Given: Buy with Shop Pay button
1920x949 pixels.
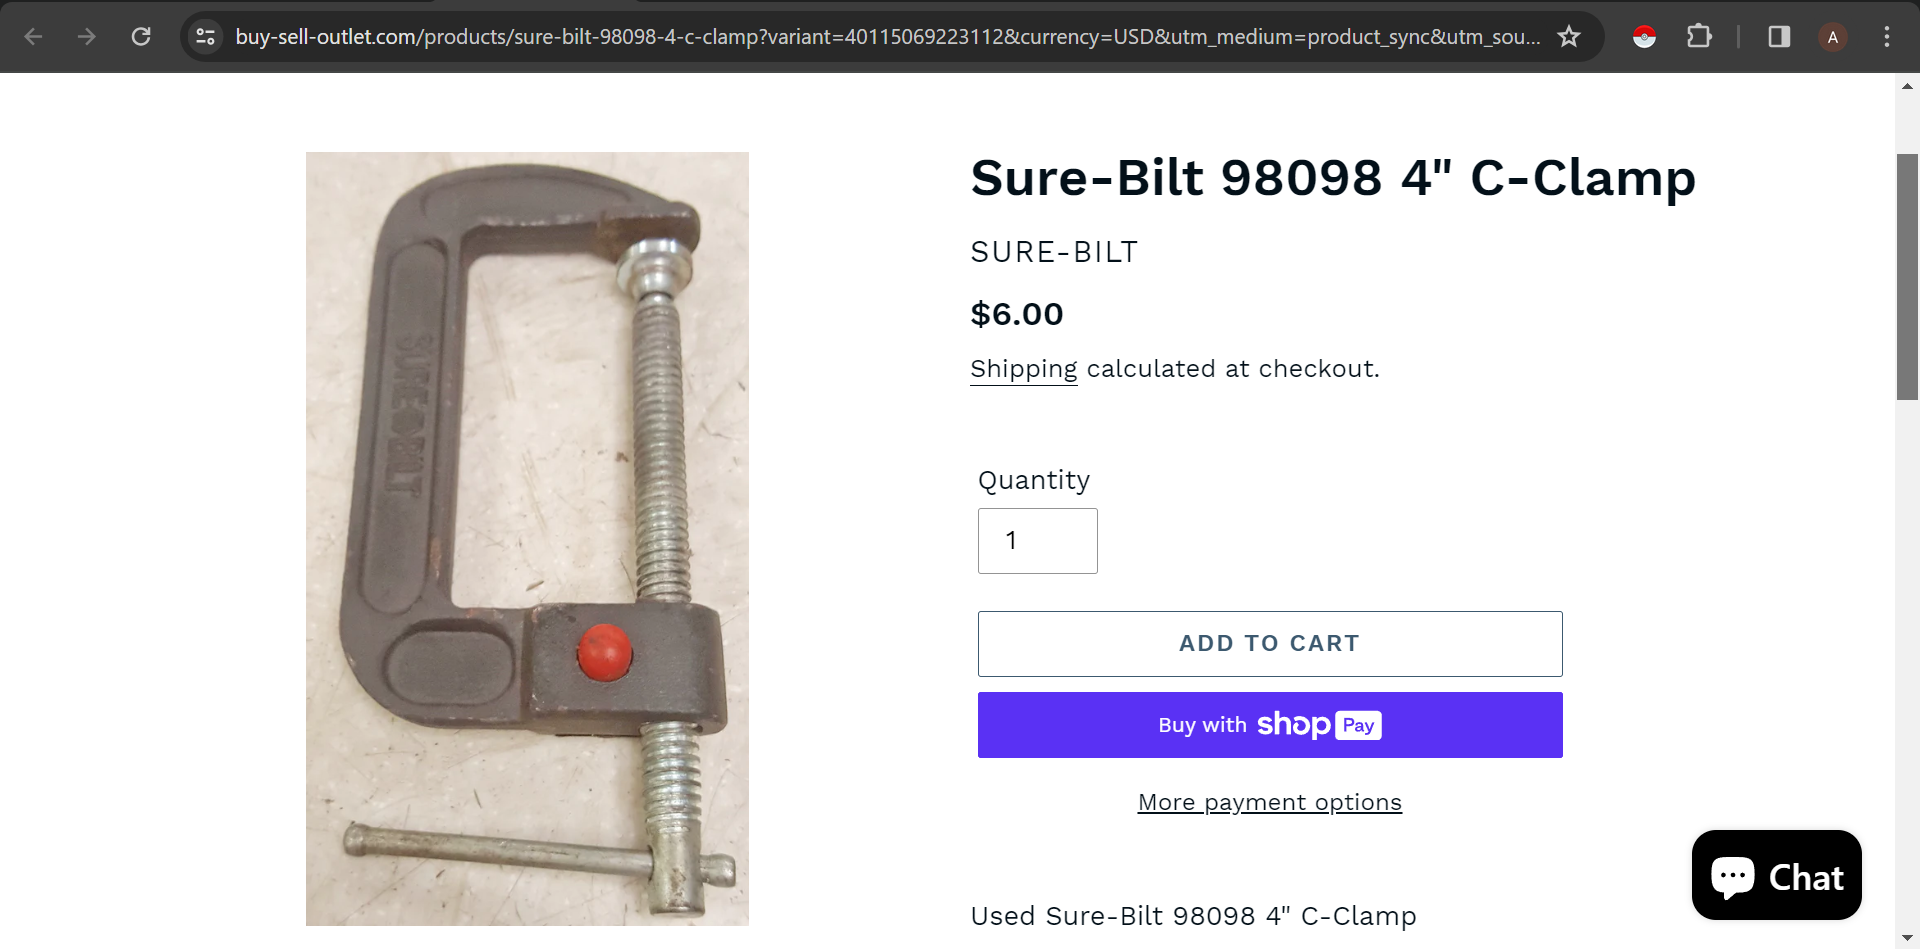Looking at the screenshot, I should pyautogui.click(x=1270, y=725).
